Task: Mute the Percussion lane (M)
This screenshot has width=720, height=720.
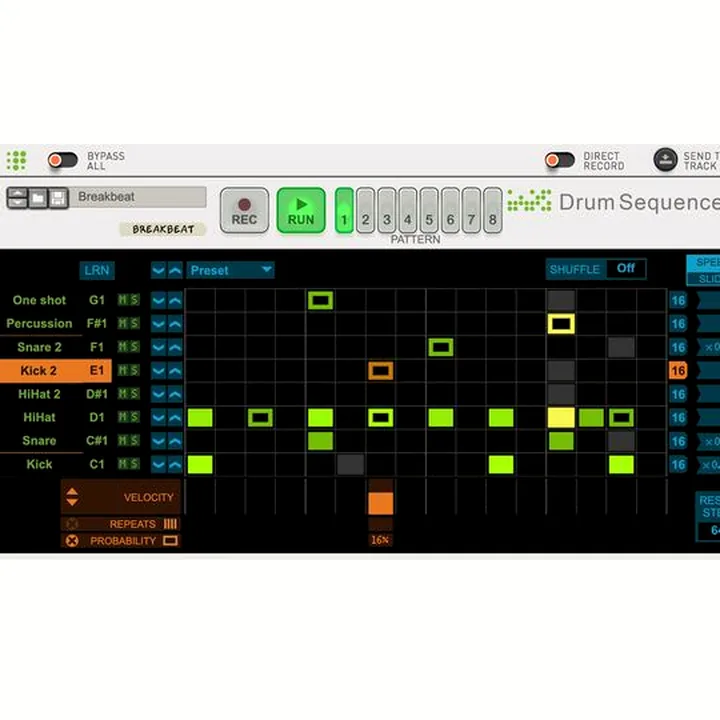Action: coord(123,323)
